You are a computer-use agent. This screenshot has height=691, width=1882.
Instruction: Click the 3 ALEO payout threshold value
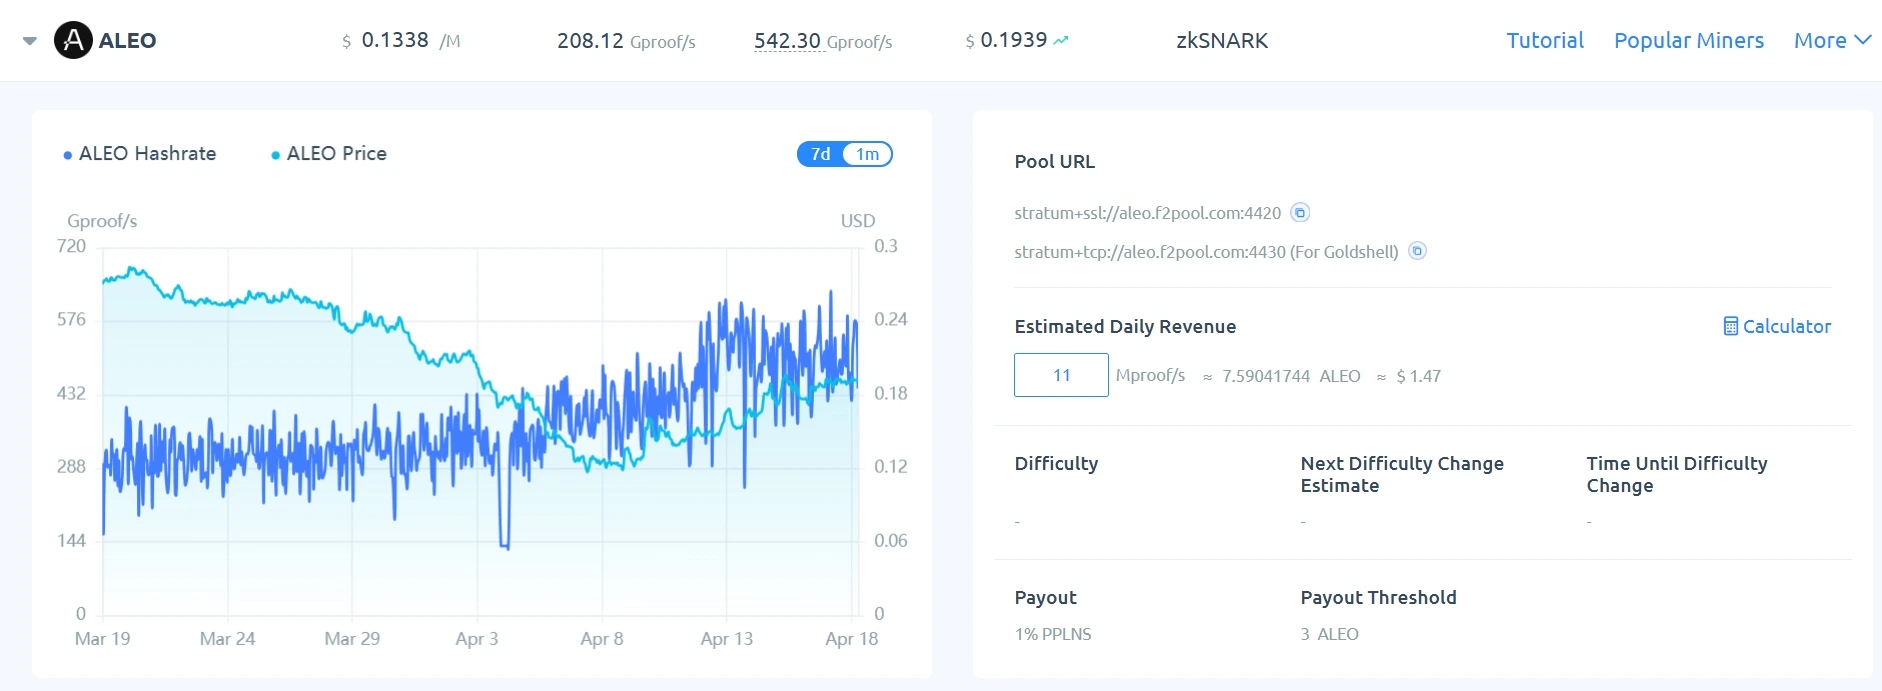point(1329,634)
